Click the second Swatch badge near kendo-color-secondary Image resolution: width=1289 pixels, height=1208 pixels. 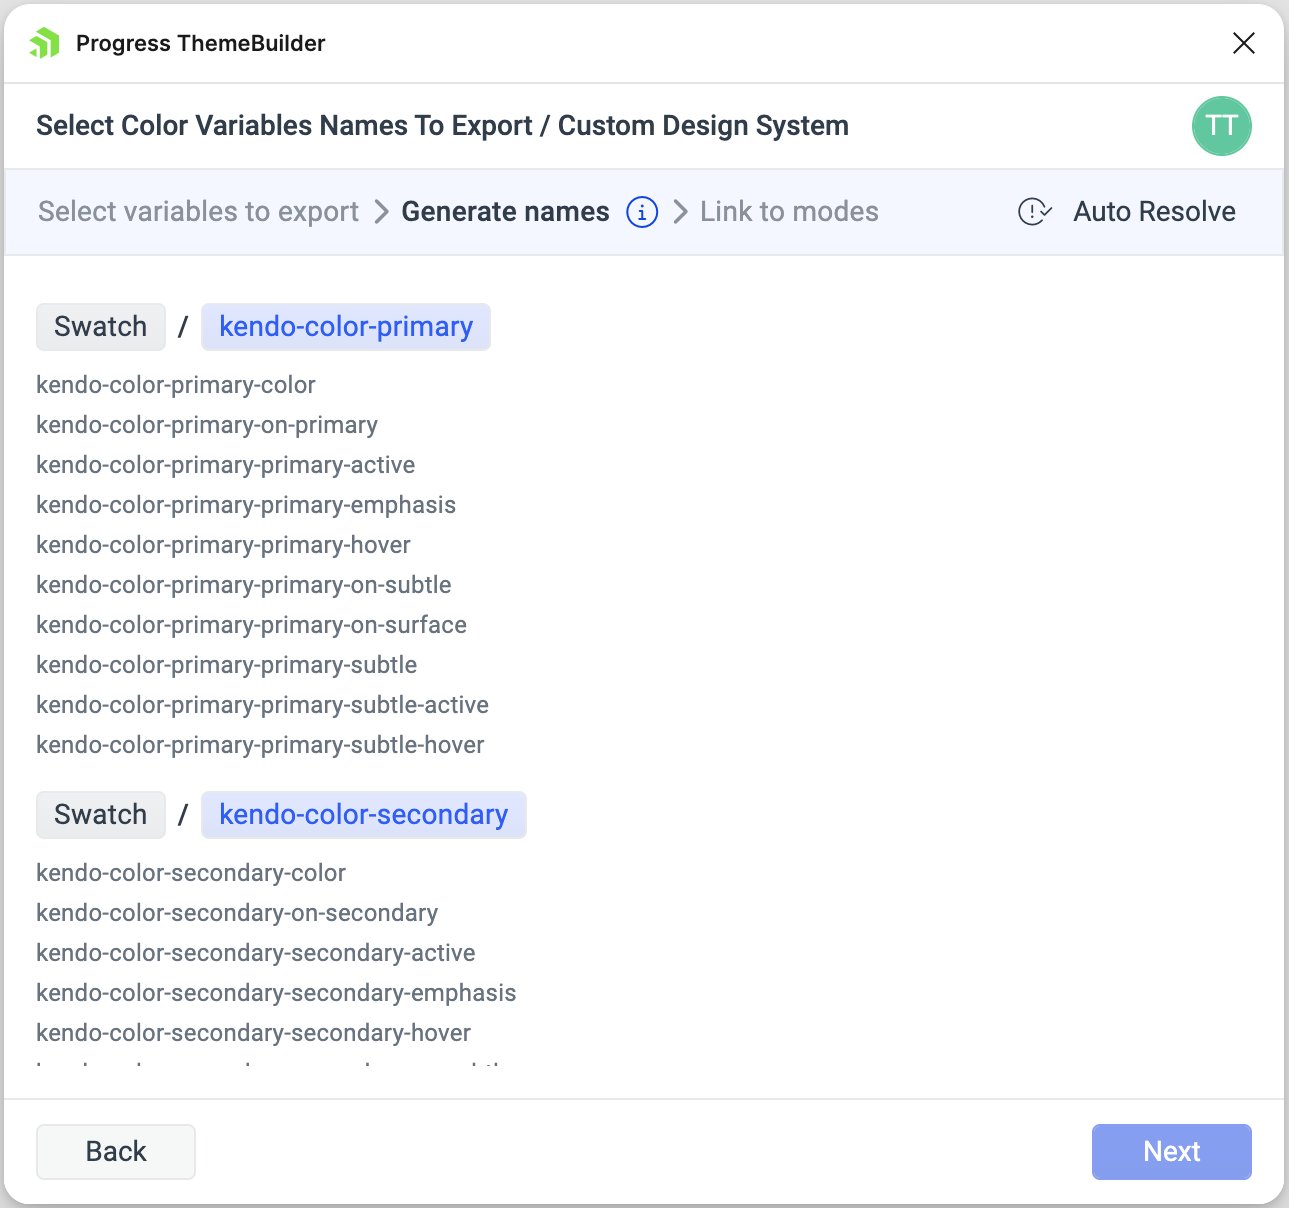[x=100, y=815]
